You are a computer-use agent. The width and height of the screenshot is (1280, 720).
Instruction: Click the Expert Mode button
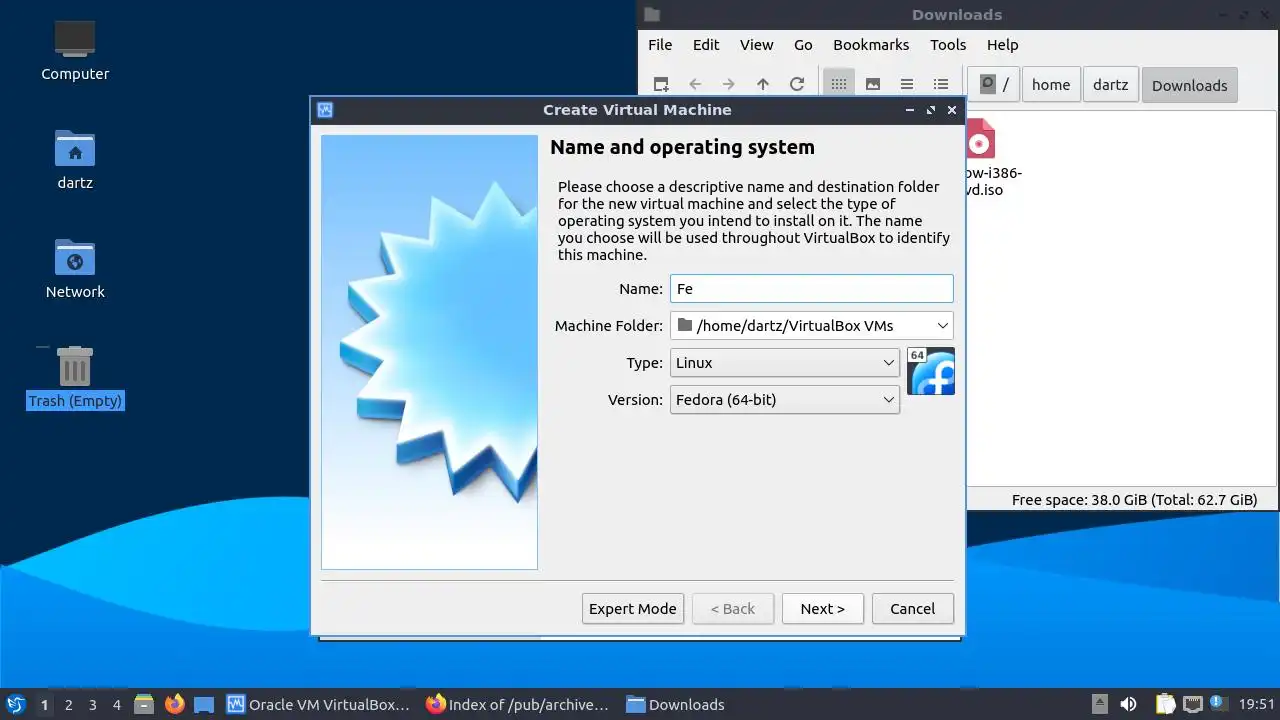(x=633, y=609)
